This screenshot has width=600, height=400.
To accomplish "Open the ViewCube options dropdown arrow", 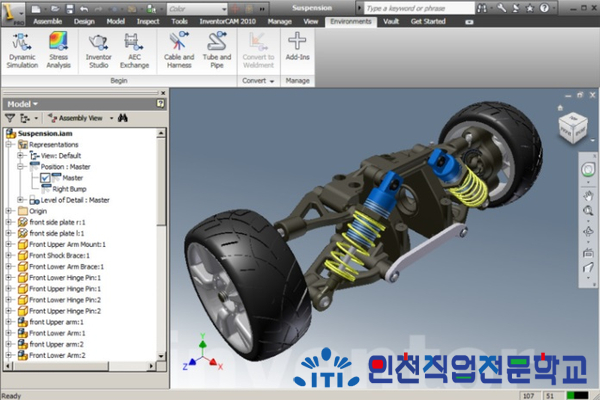I will (593, 140).
